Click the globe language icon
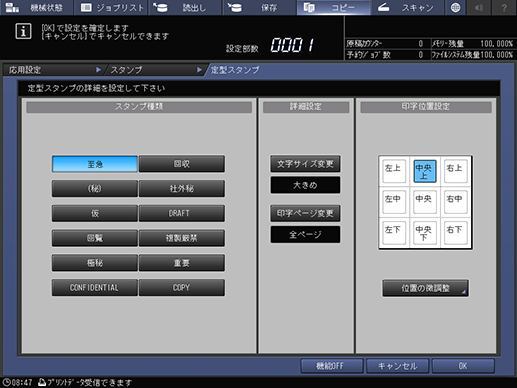The width and height of the screenshot is (517, 388). coord(455,7)
